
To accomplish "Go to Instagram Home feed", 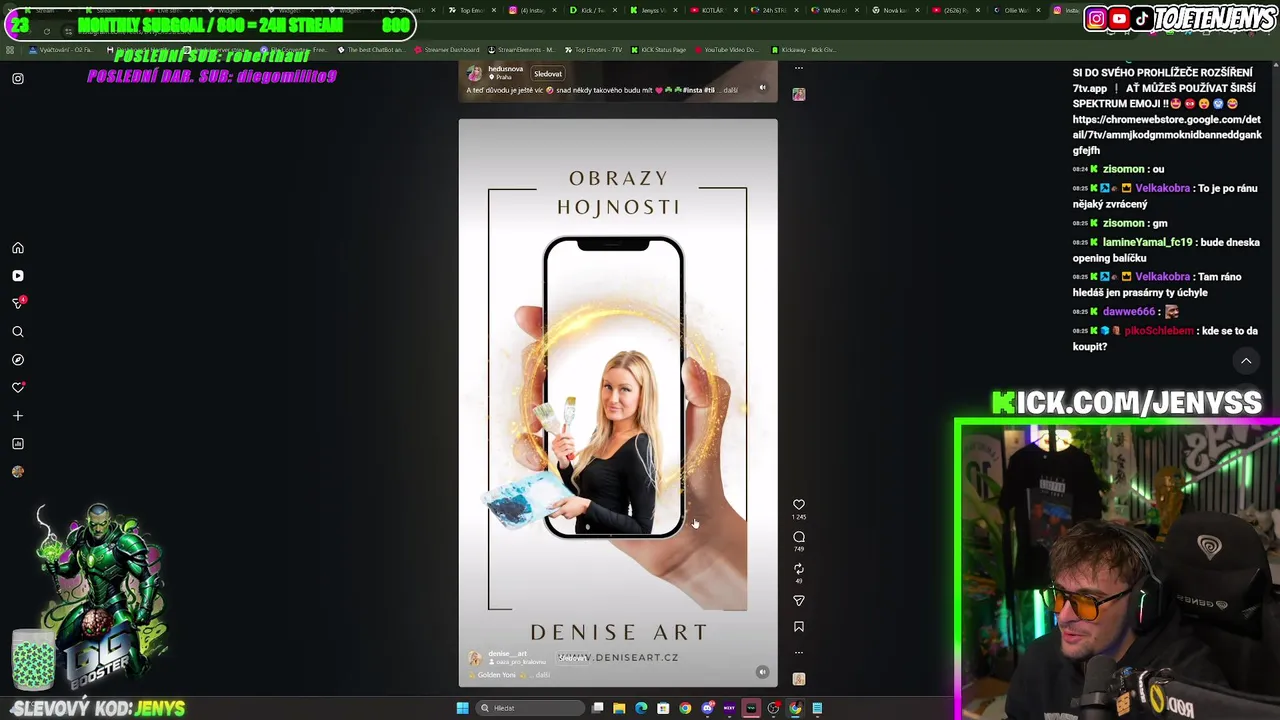I will pos(18,248).
